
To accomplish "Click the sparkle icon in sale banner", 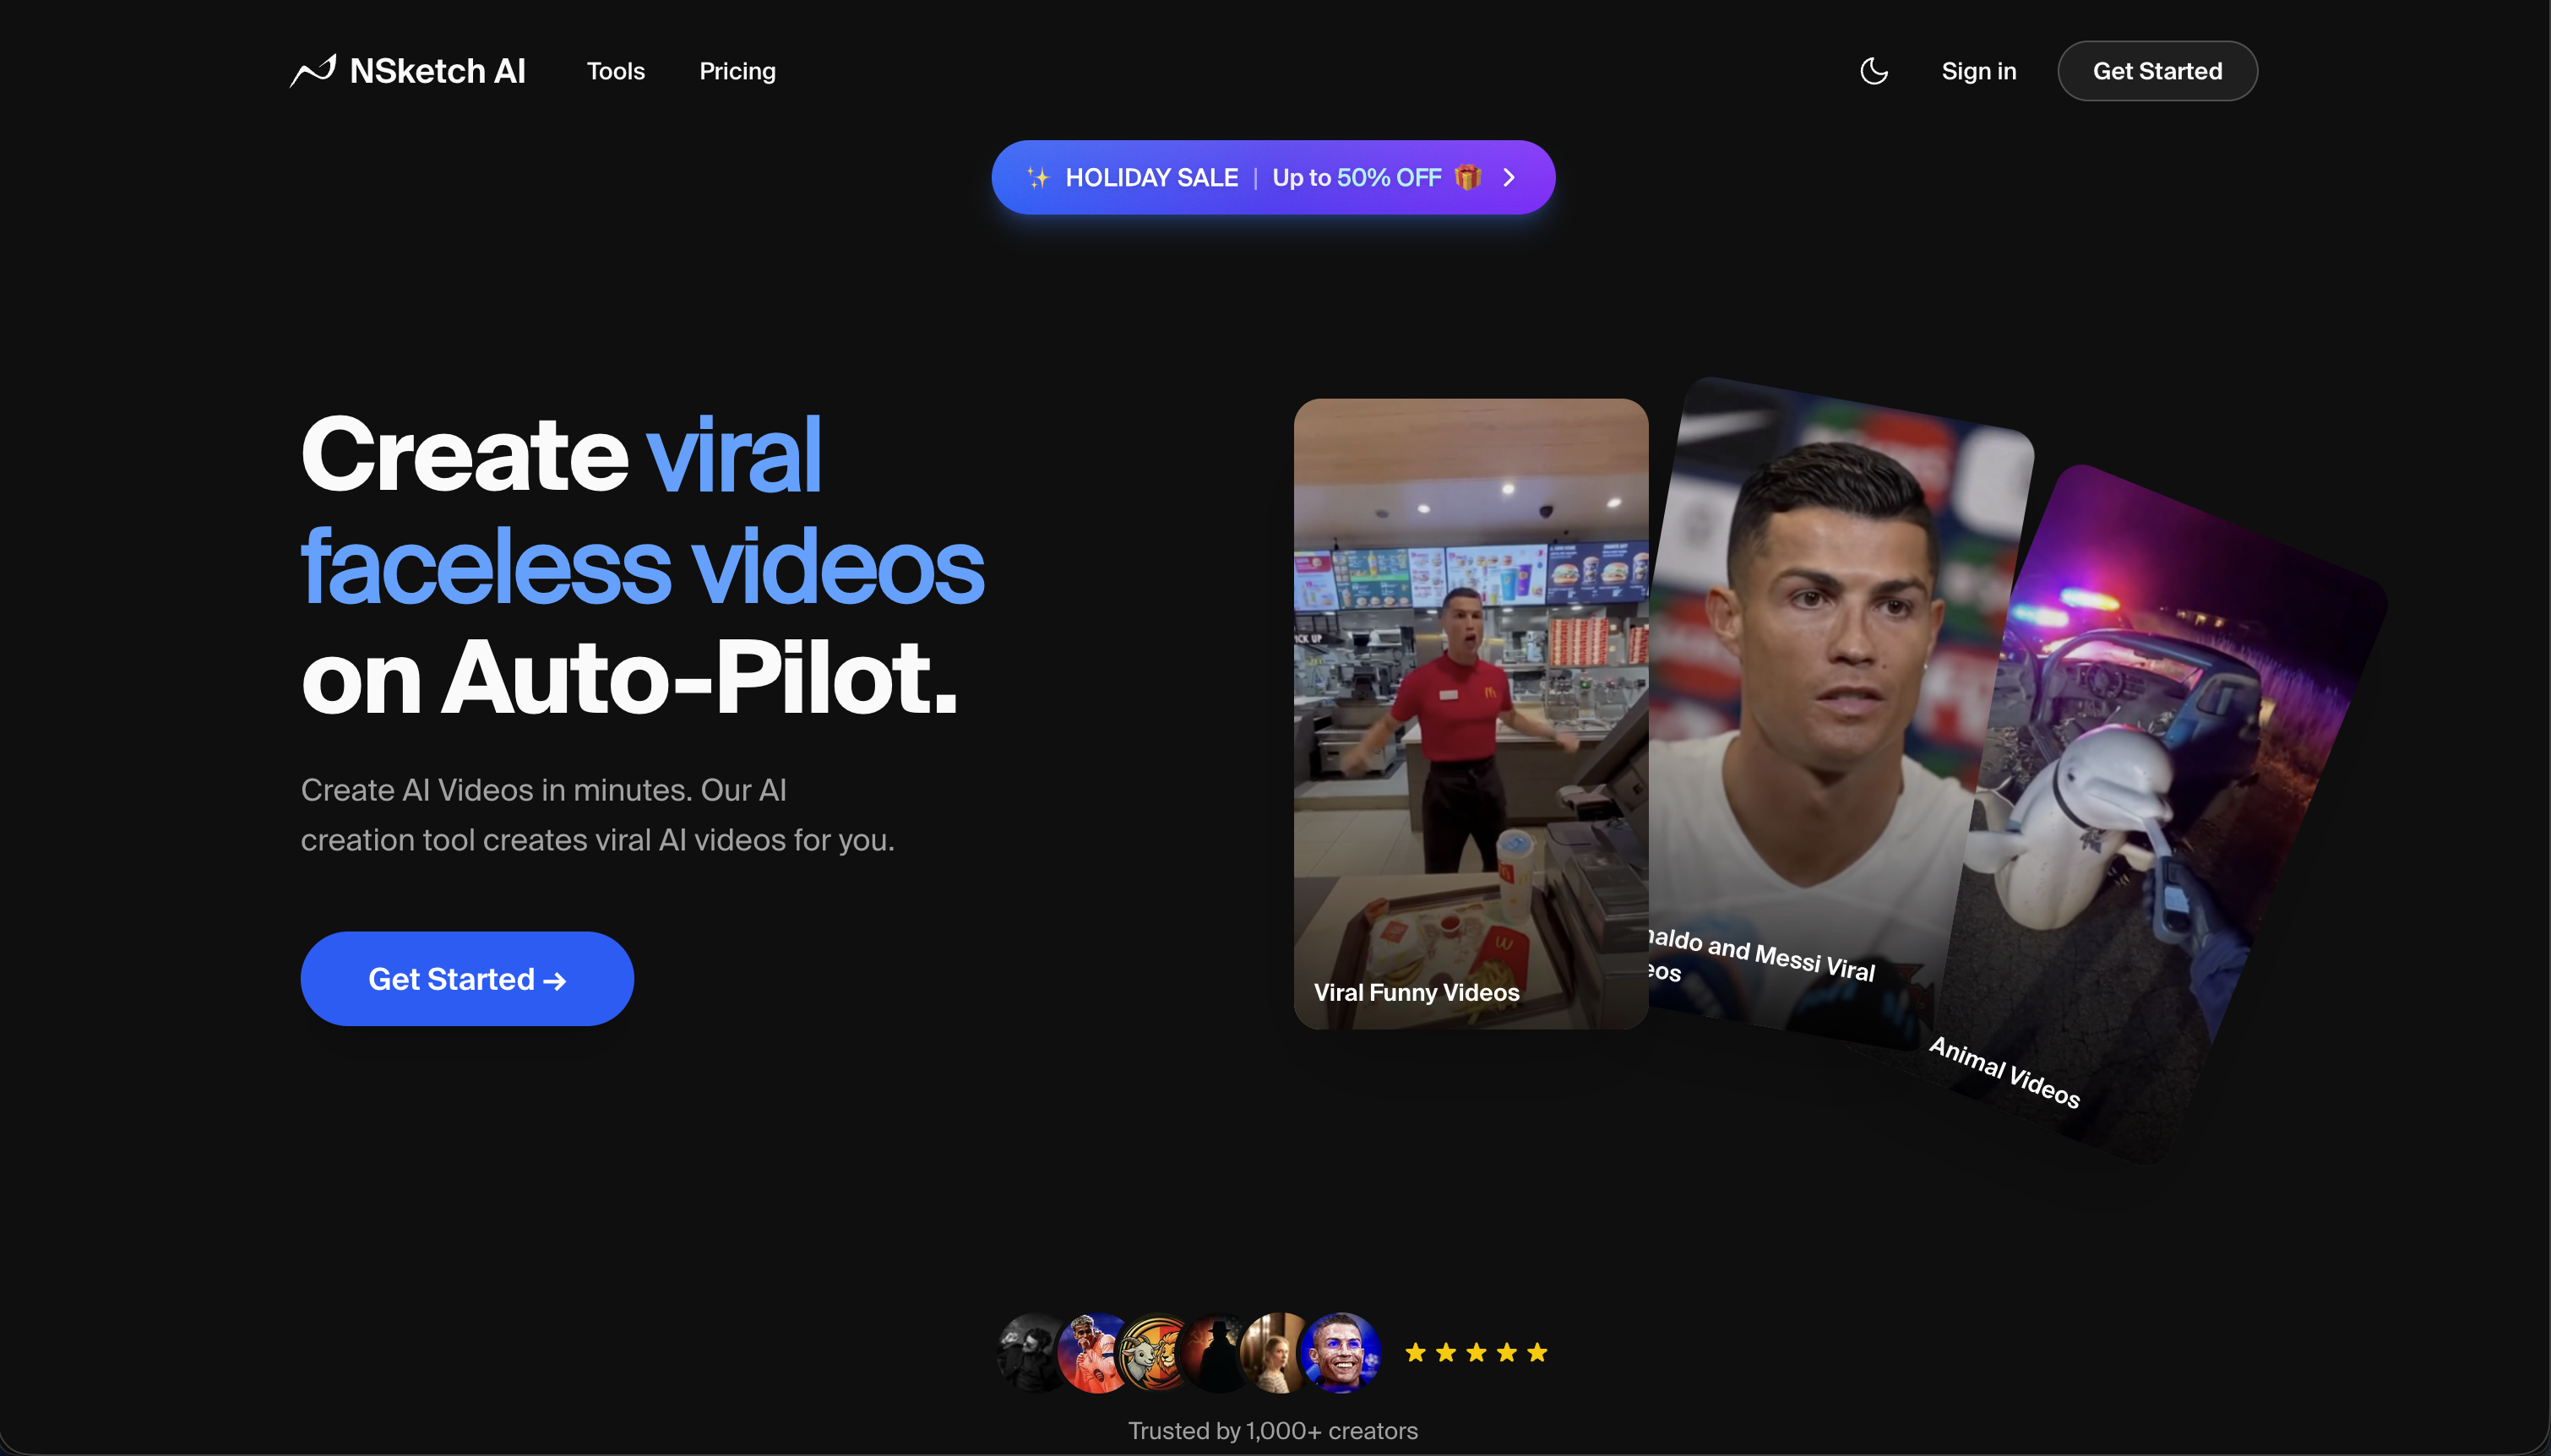I will pyautogui.click(x=1038, y=177).
